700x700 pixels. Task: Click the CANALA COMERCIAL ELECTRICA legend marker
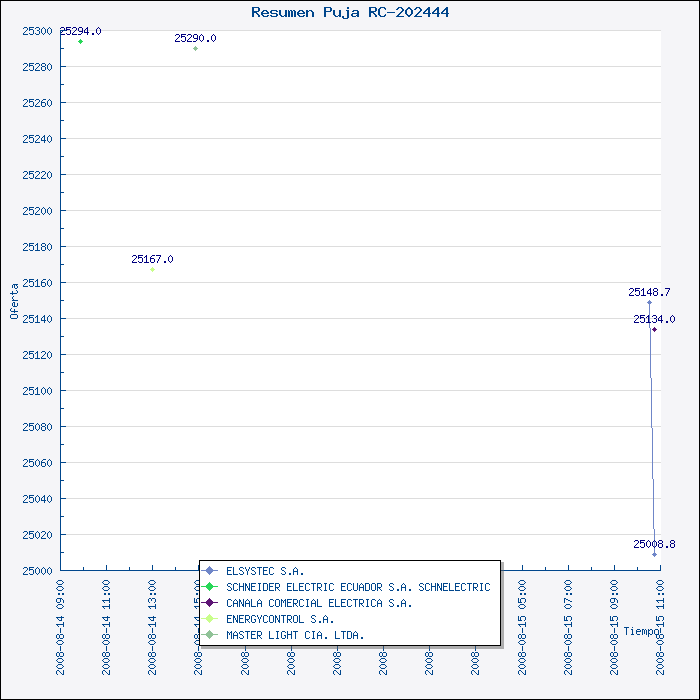pyautogui.click(x=210, y=603)
